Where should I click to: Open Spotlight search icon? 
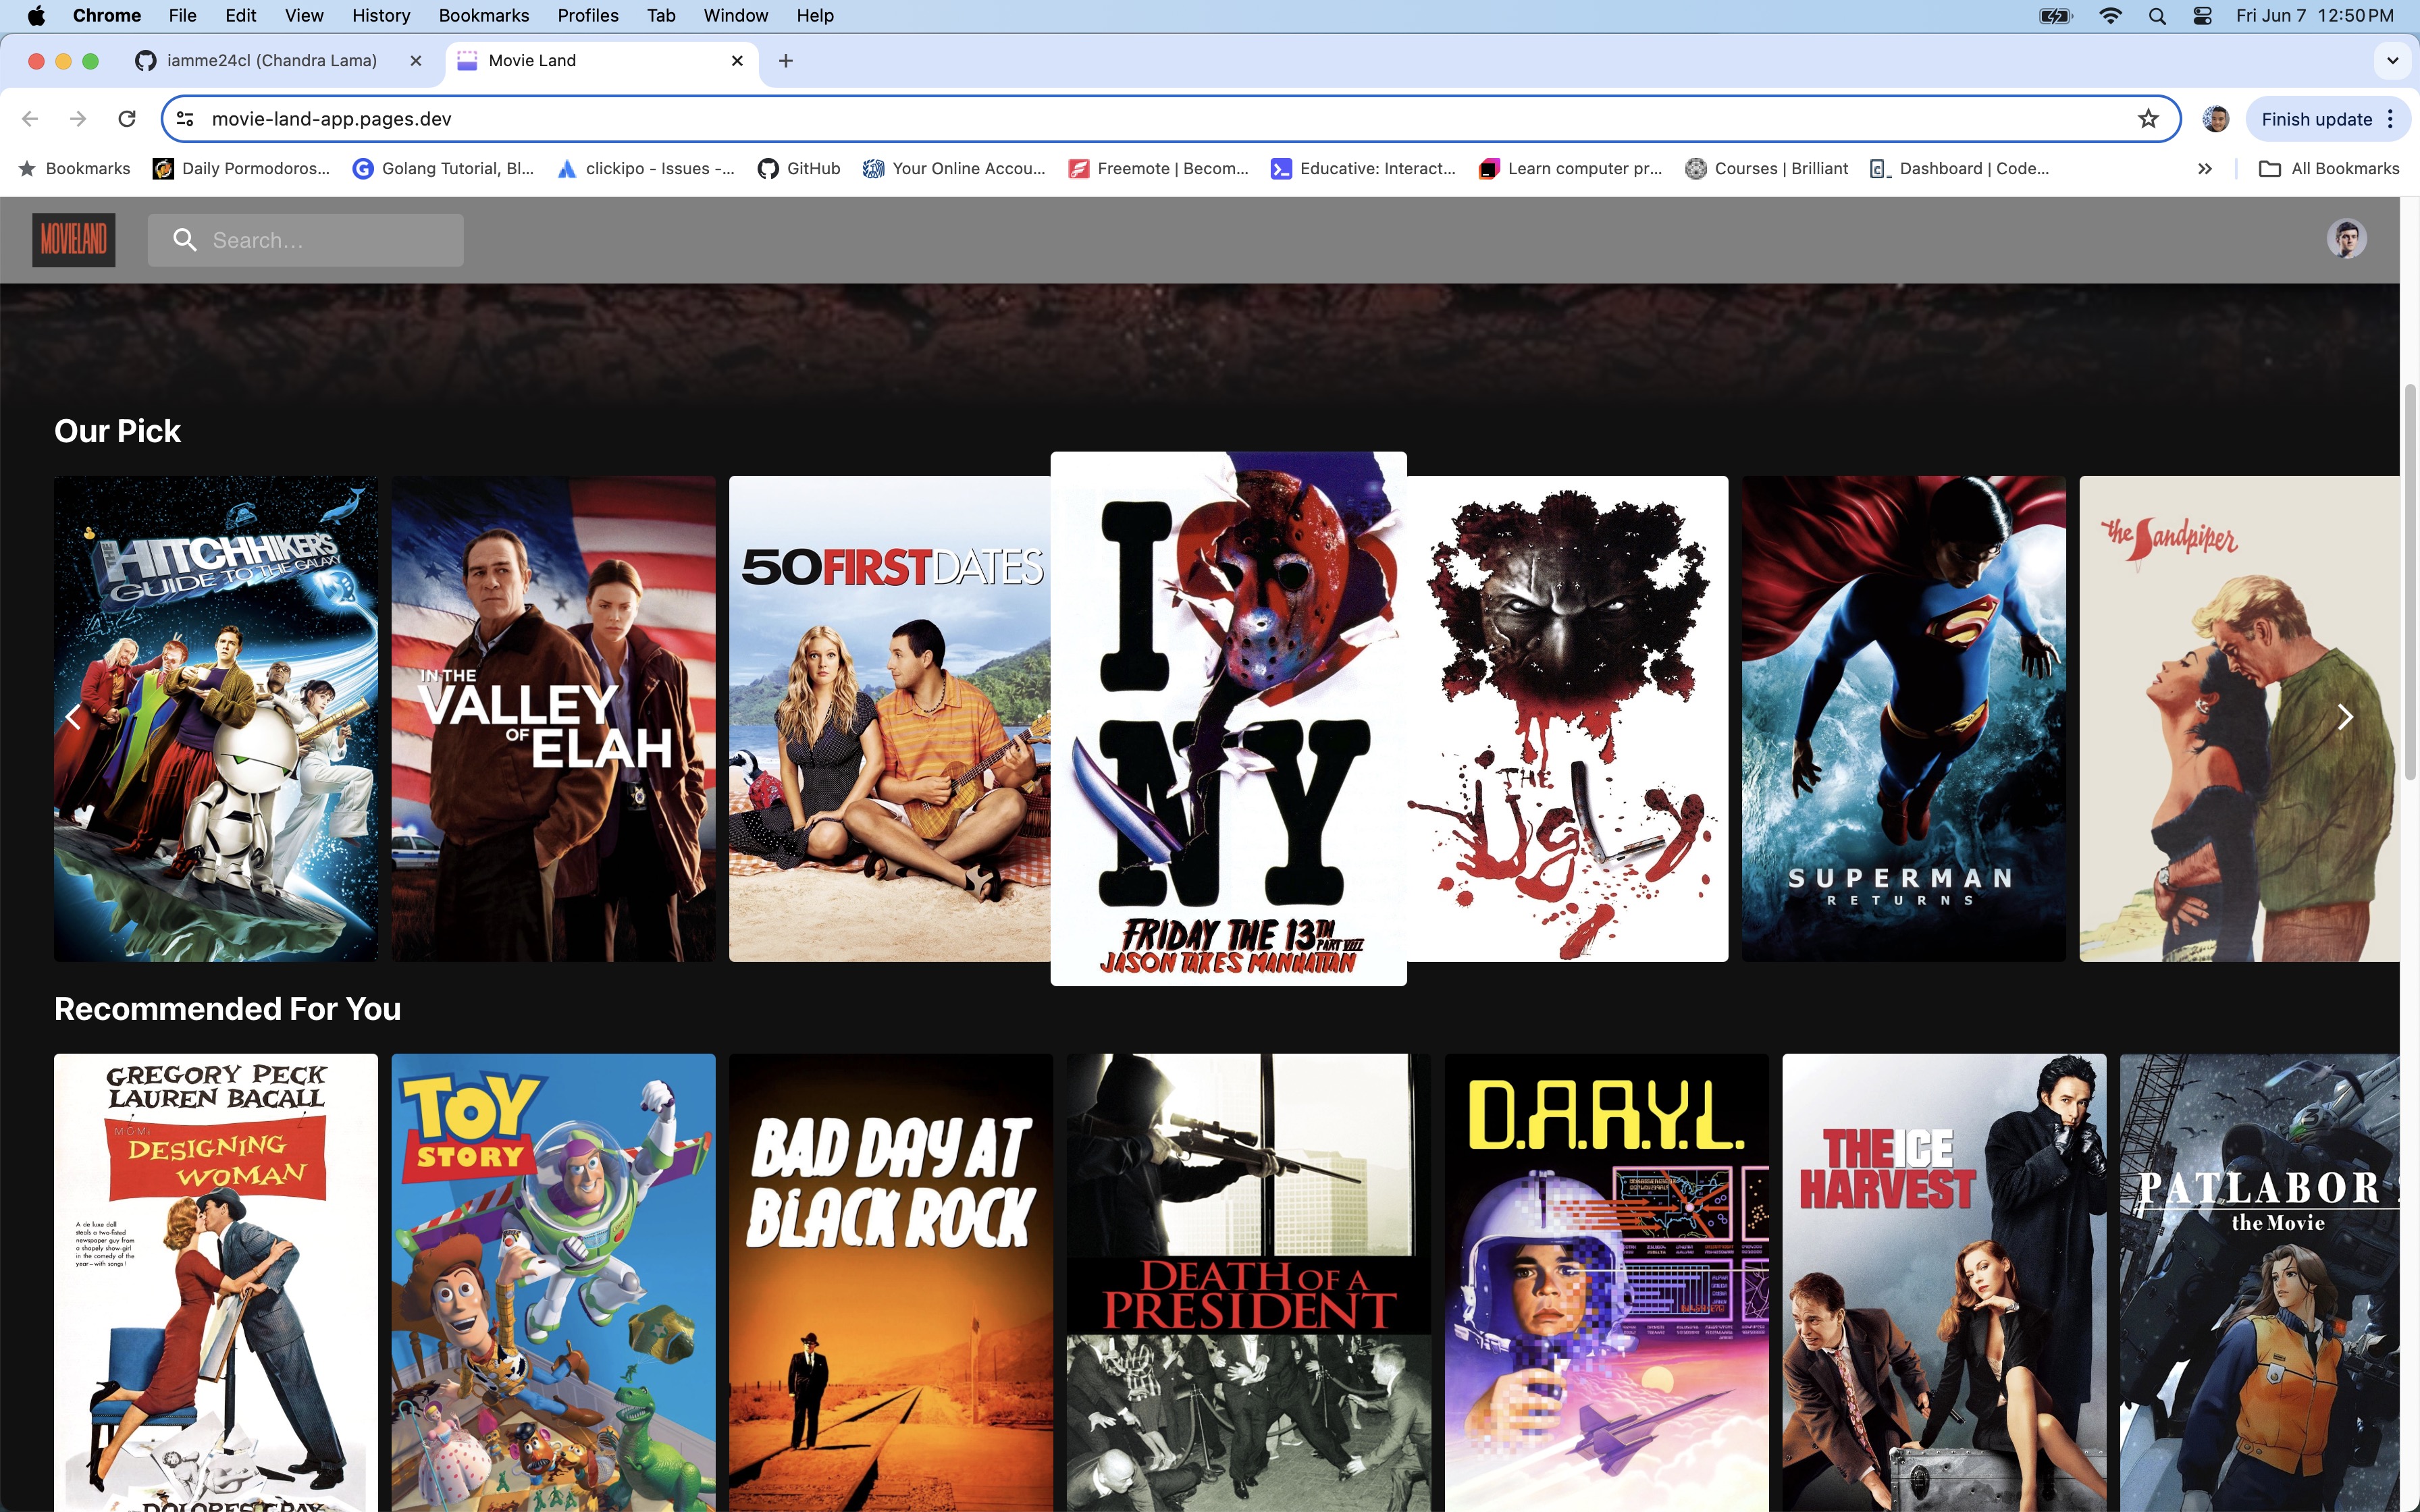(2157, 16)
